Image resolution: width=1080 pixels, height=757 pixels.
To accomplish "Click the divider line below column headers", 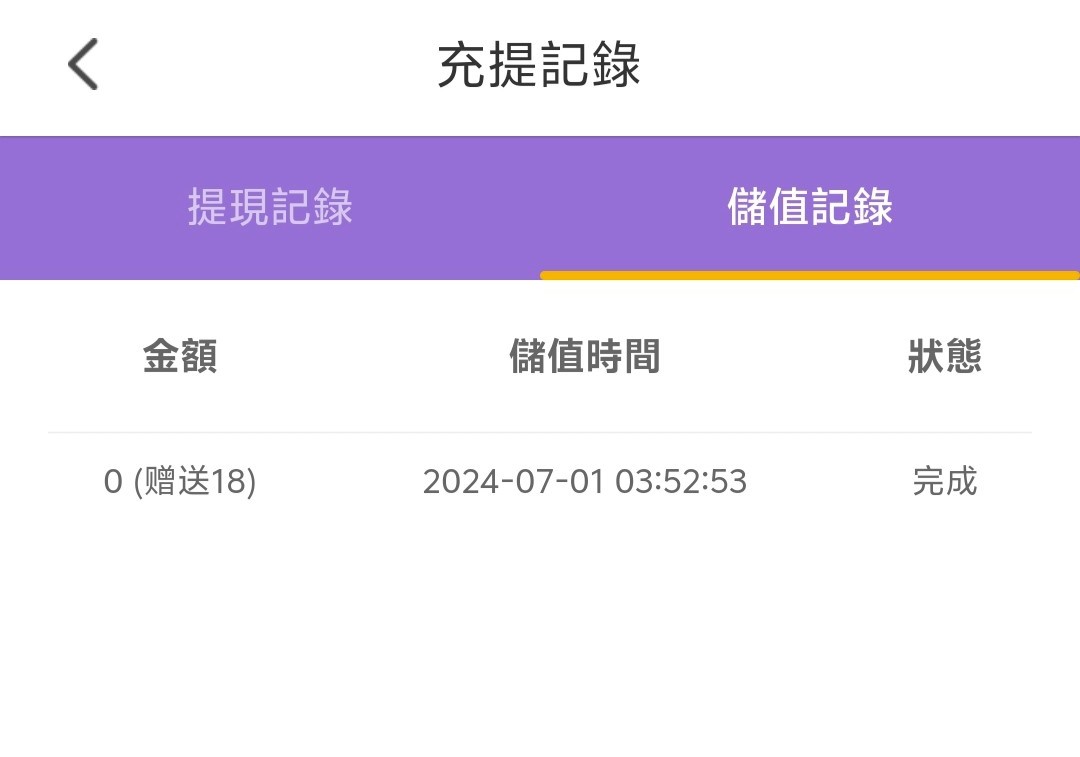I will click(x=540, y=433).
